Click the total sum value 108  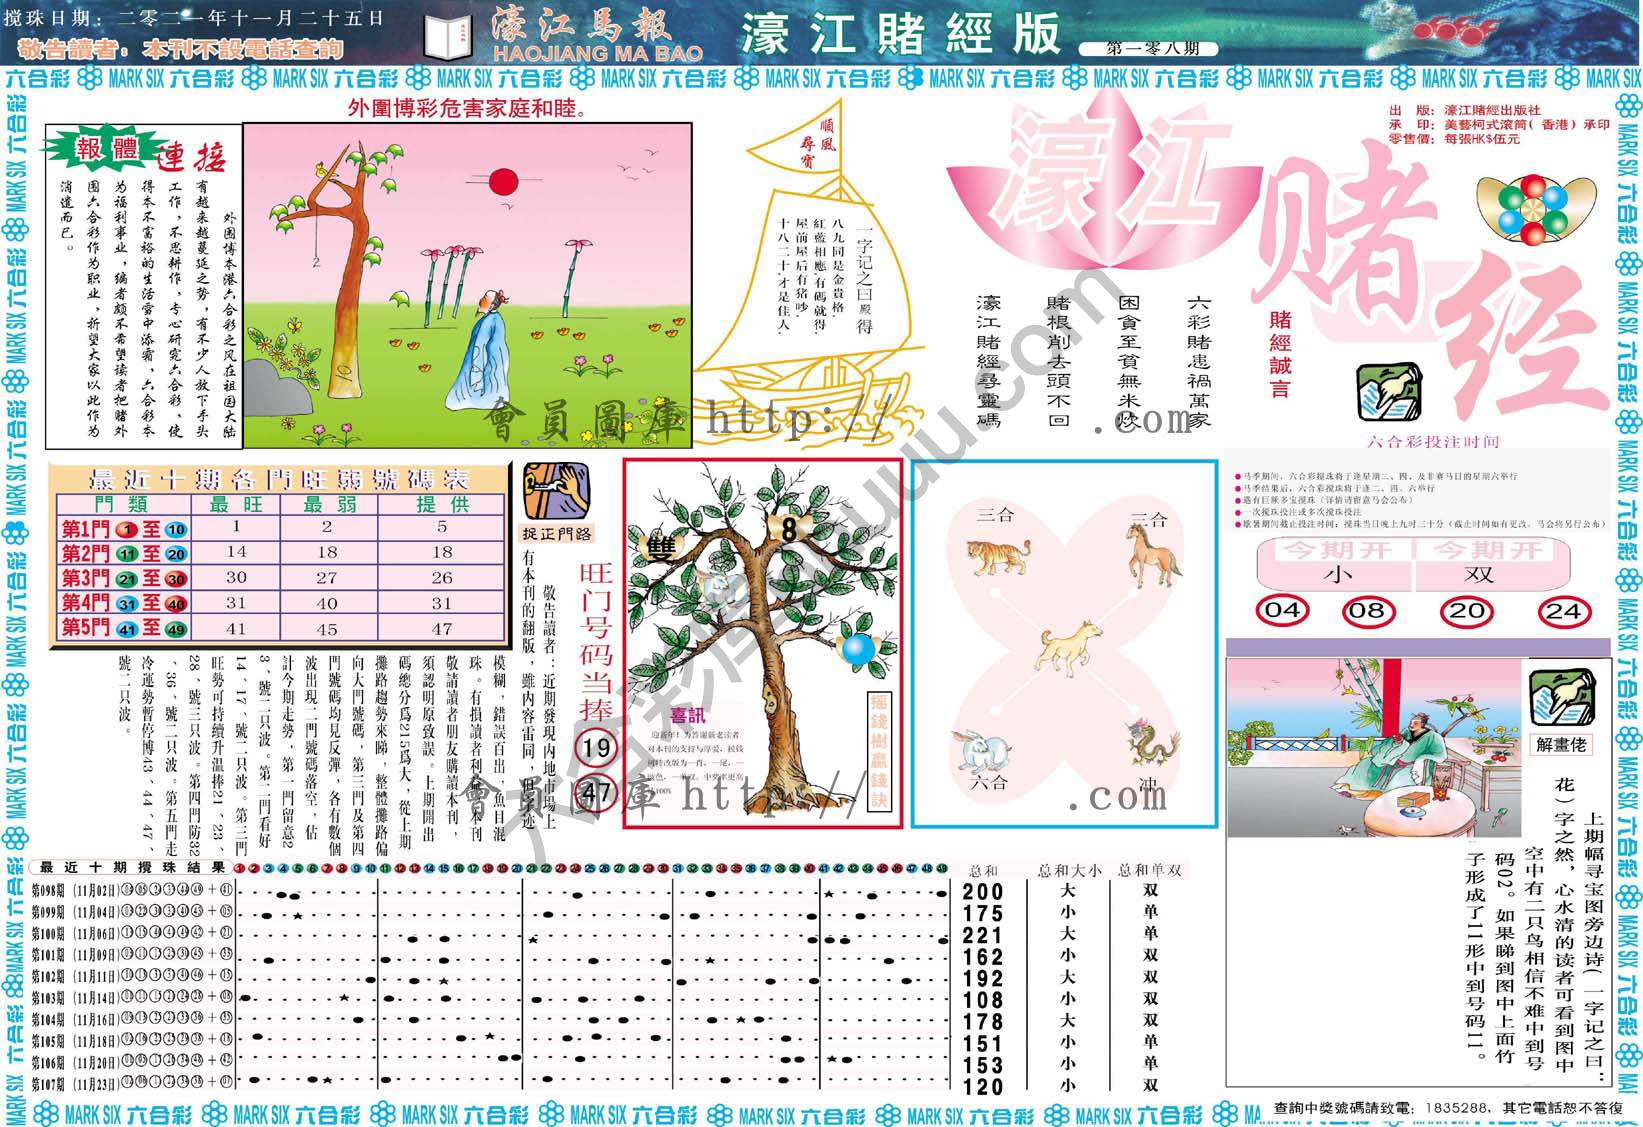982,999
